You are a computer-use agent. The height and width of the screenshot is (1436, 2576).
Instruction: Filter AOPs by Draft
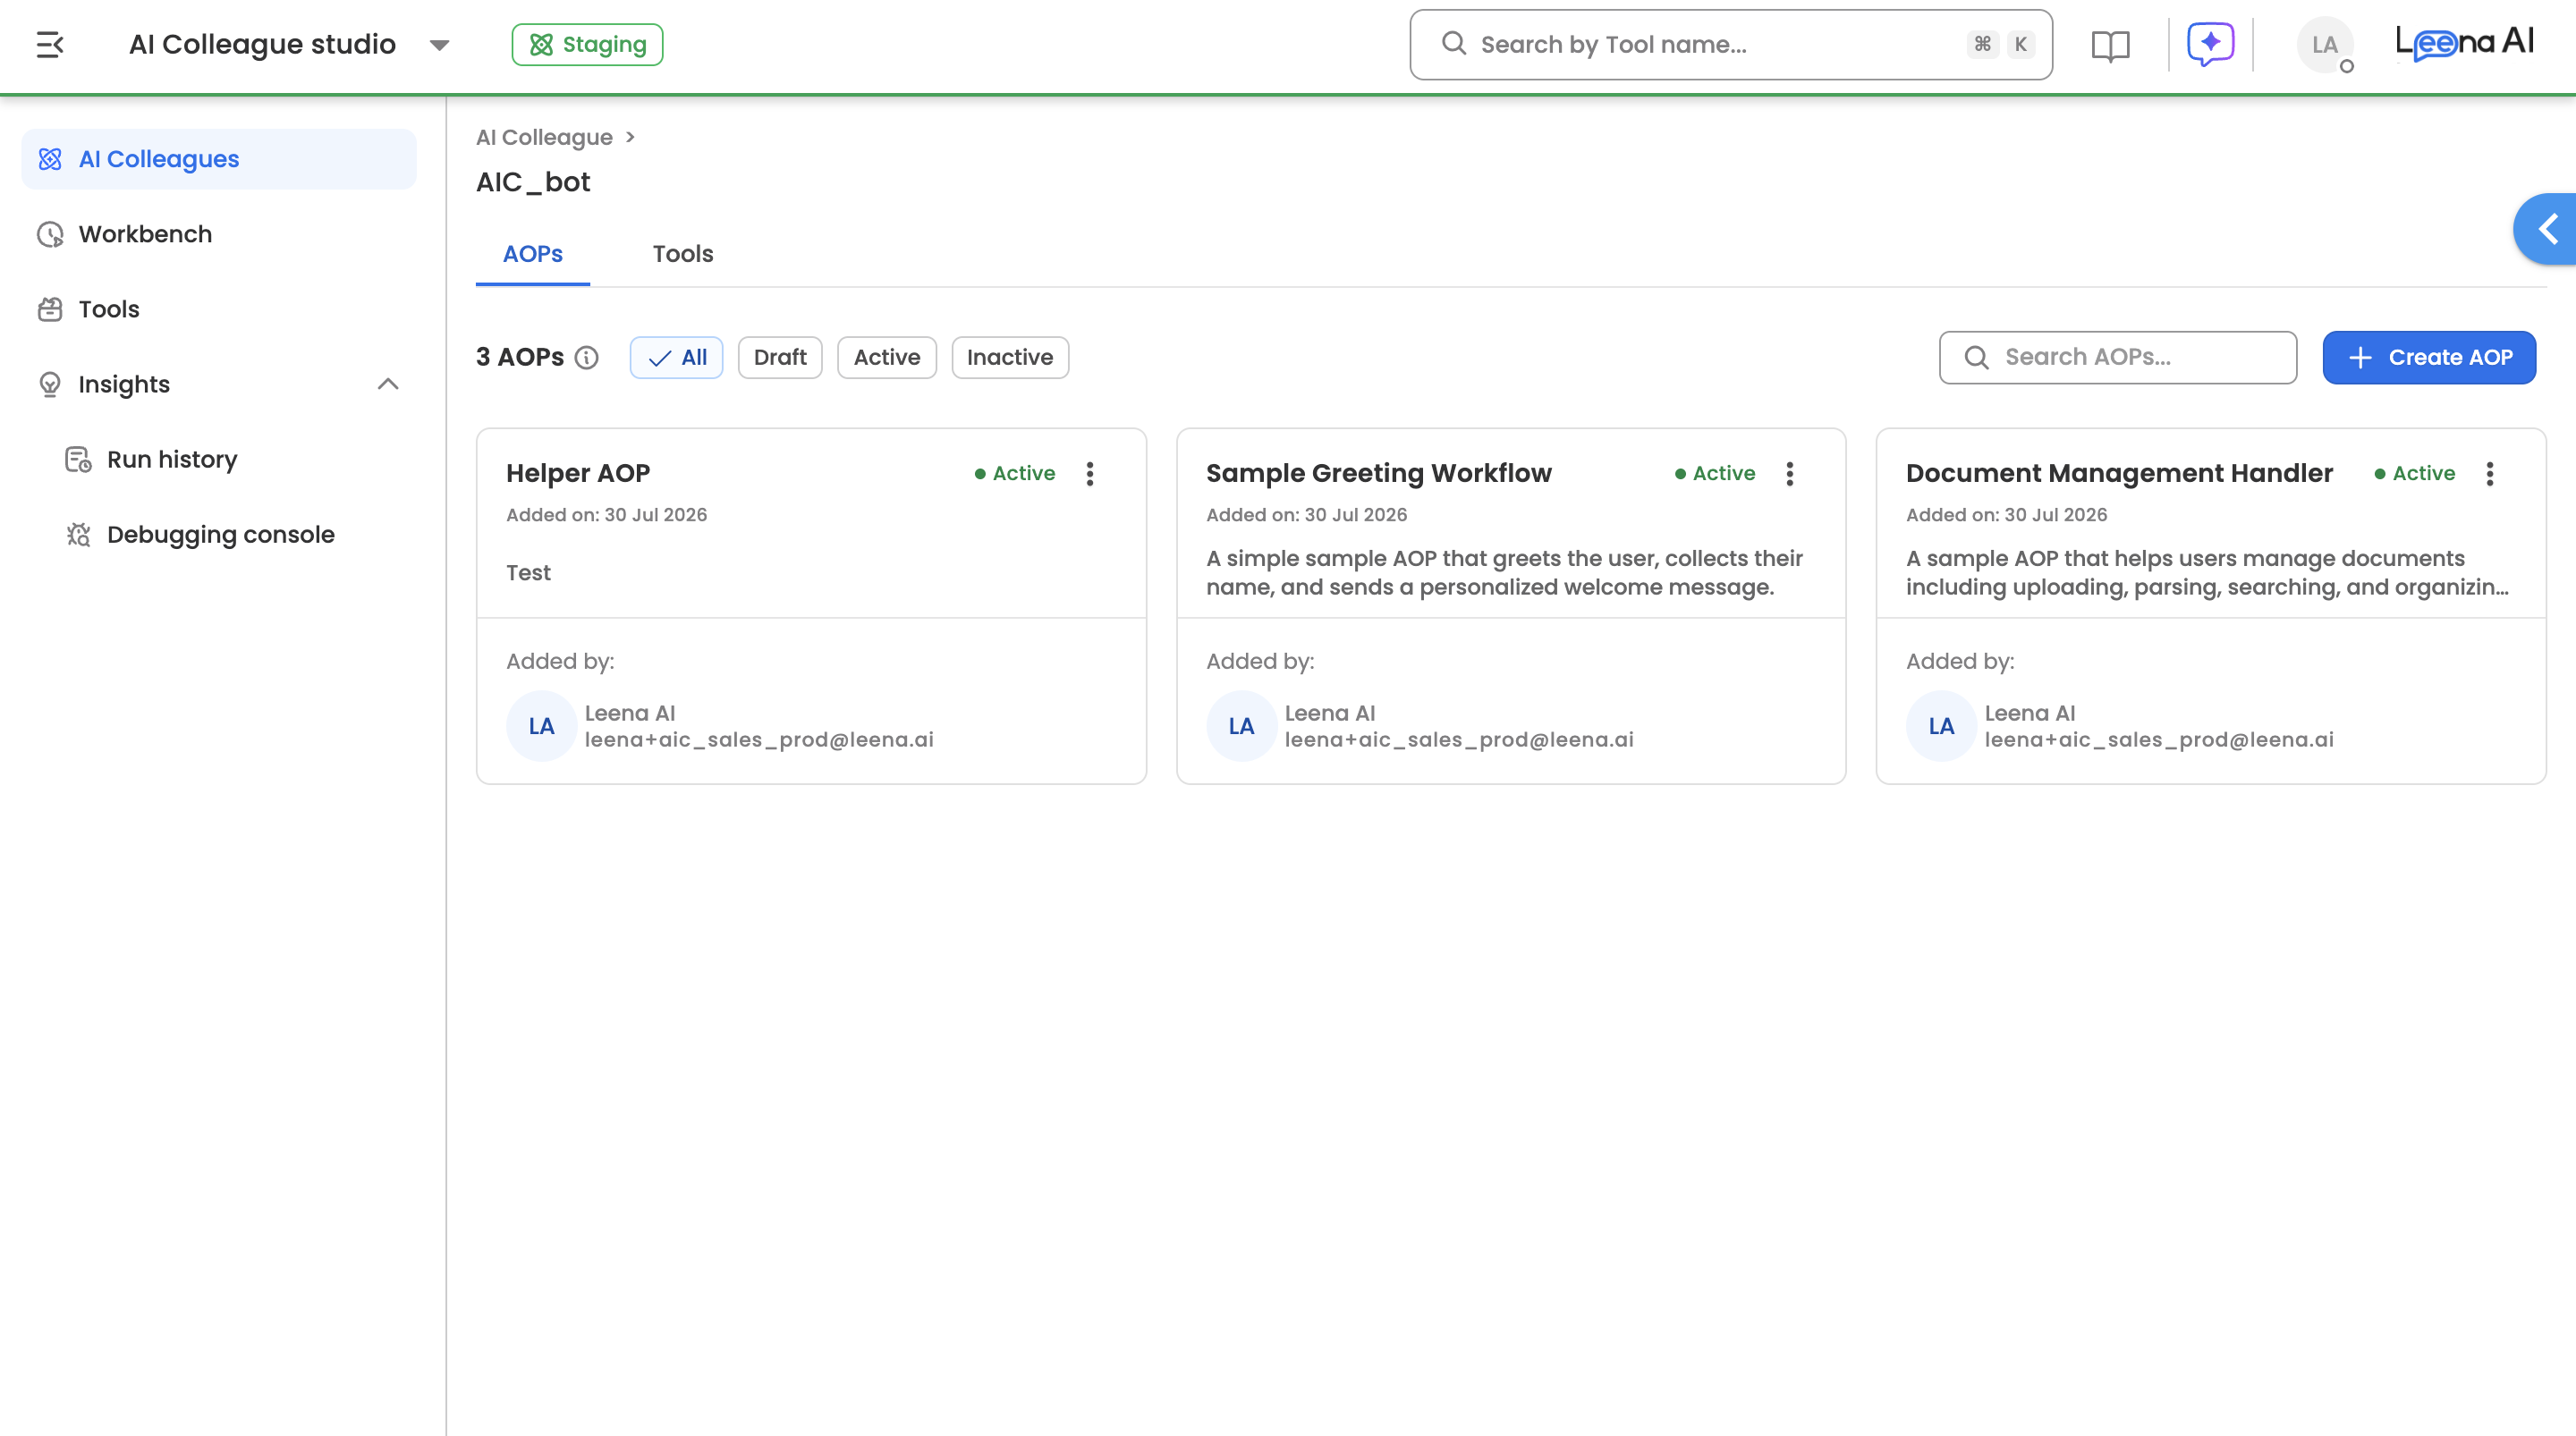pos(780,357)
